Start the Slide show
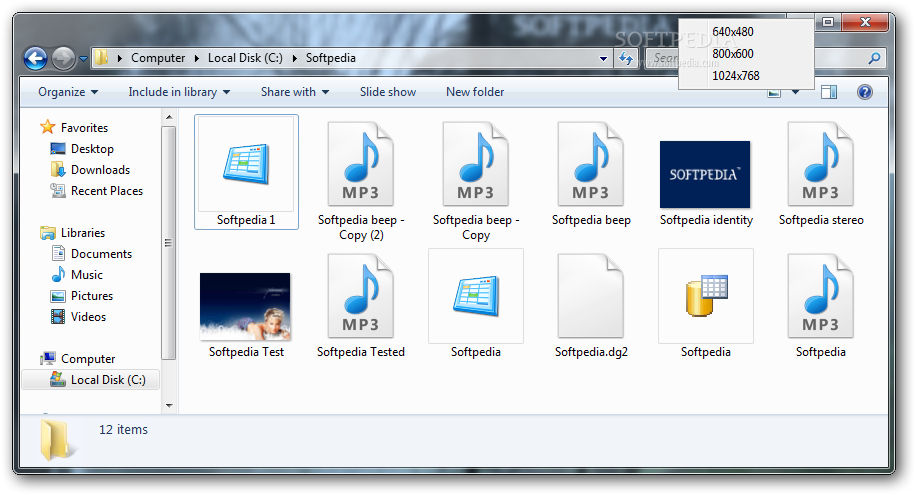 point(388,92)
